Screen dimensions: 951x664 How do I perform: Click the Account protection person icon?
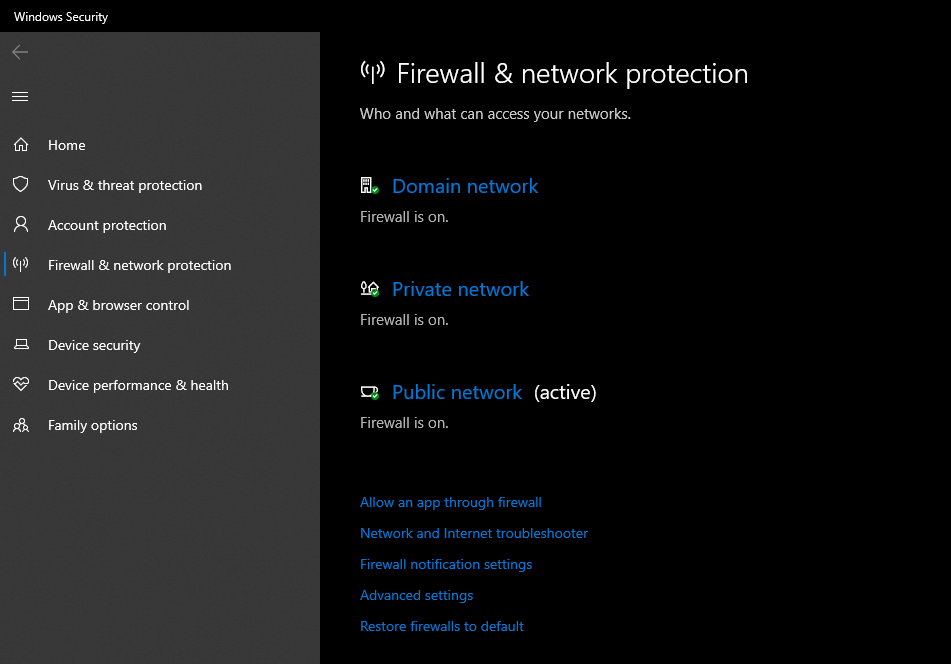tap(20, 225)
